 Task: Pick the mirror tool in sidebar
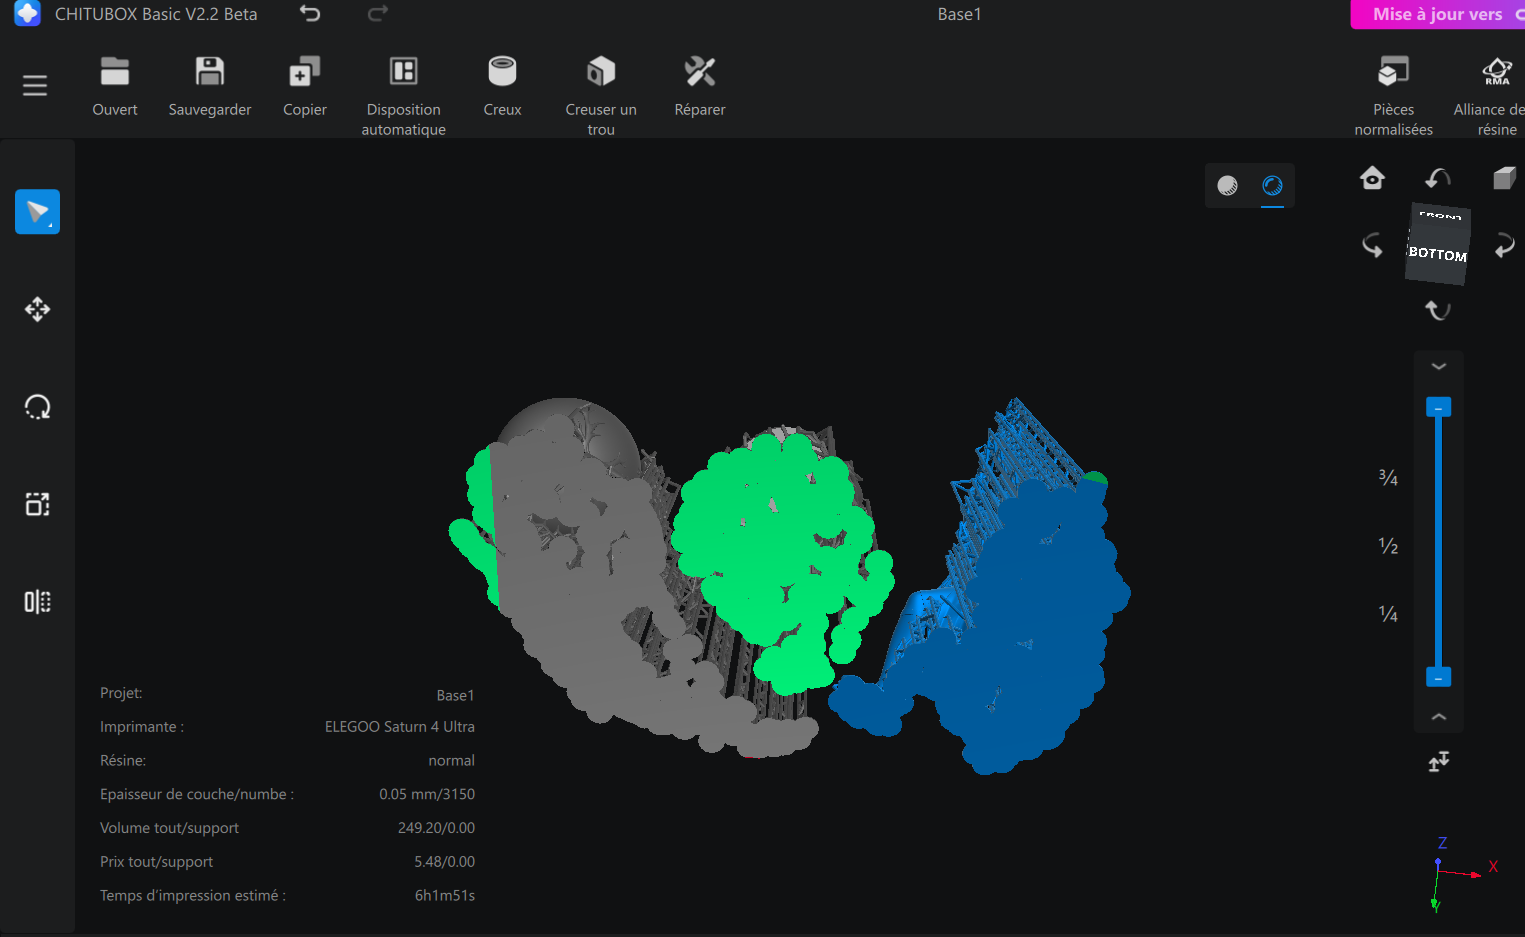tap(37, 602)
